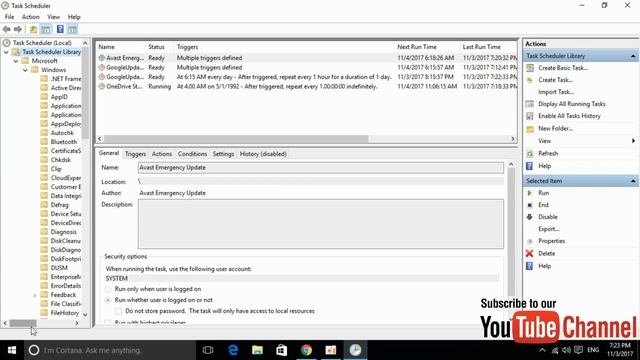Image resolution: width=640 pixels, height=360 pixels.
Task: Select 'Run only when user is logged on'
Action: (x=108, y=289)
